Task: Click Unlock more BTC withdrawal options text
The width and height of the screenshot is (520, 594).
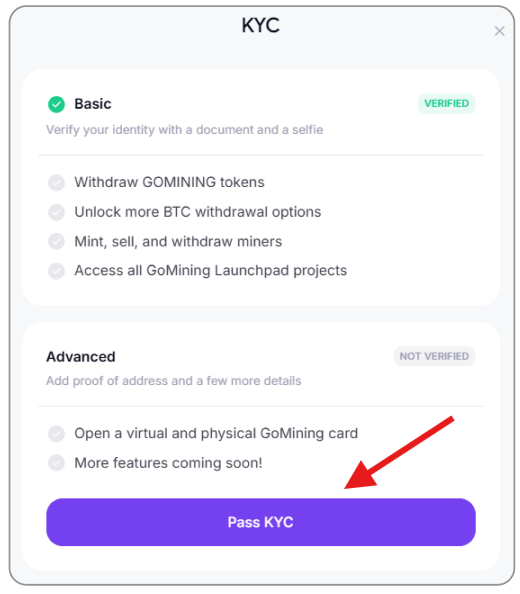Action: pos(198,212)
